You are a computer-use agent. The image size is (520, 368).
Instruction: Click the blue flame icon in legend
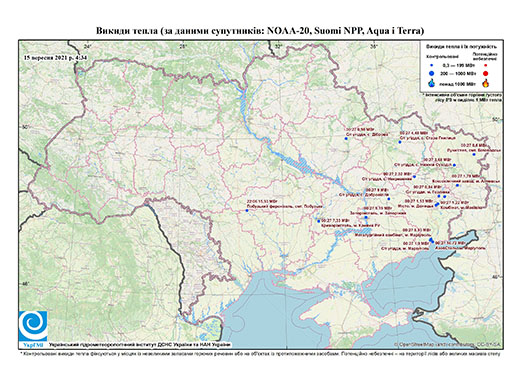coord(432,83)
